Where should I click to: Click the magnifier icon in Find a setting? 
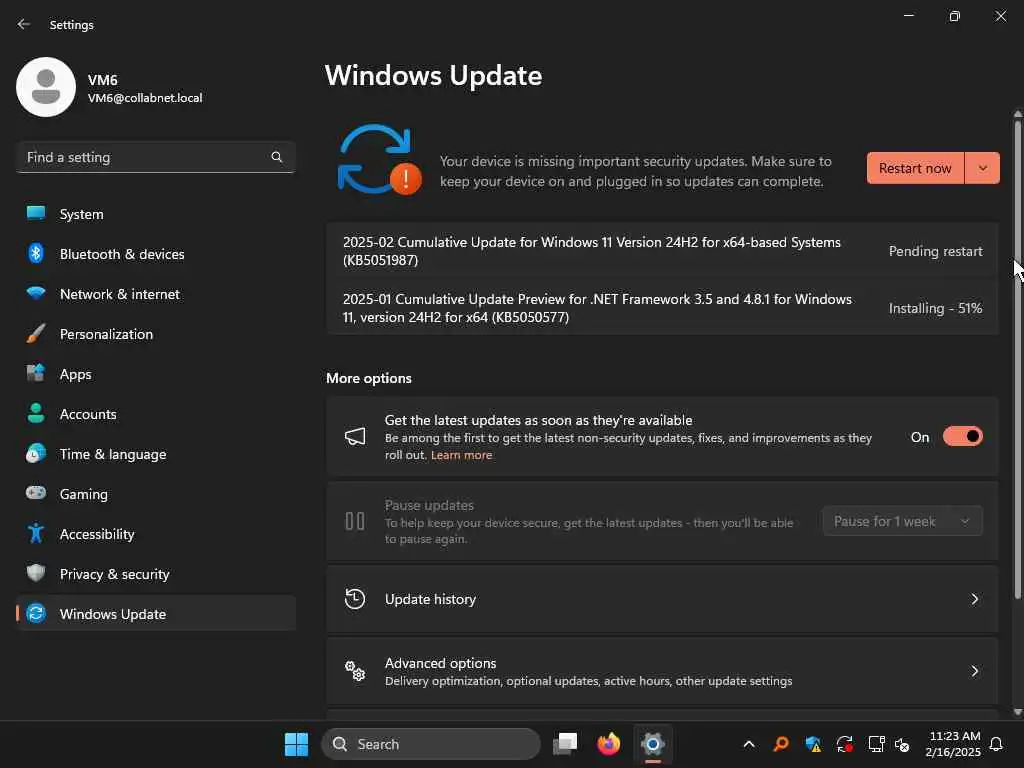[277, 157]
